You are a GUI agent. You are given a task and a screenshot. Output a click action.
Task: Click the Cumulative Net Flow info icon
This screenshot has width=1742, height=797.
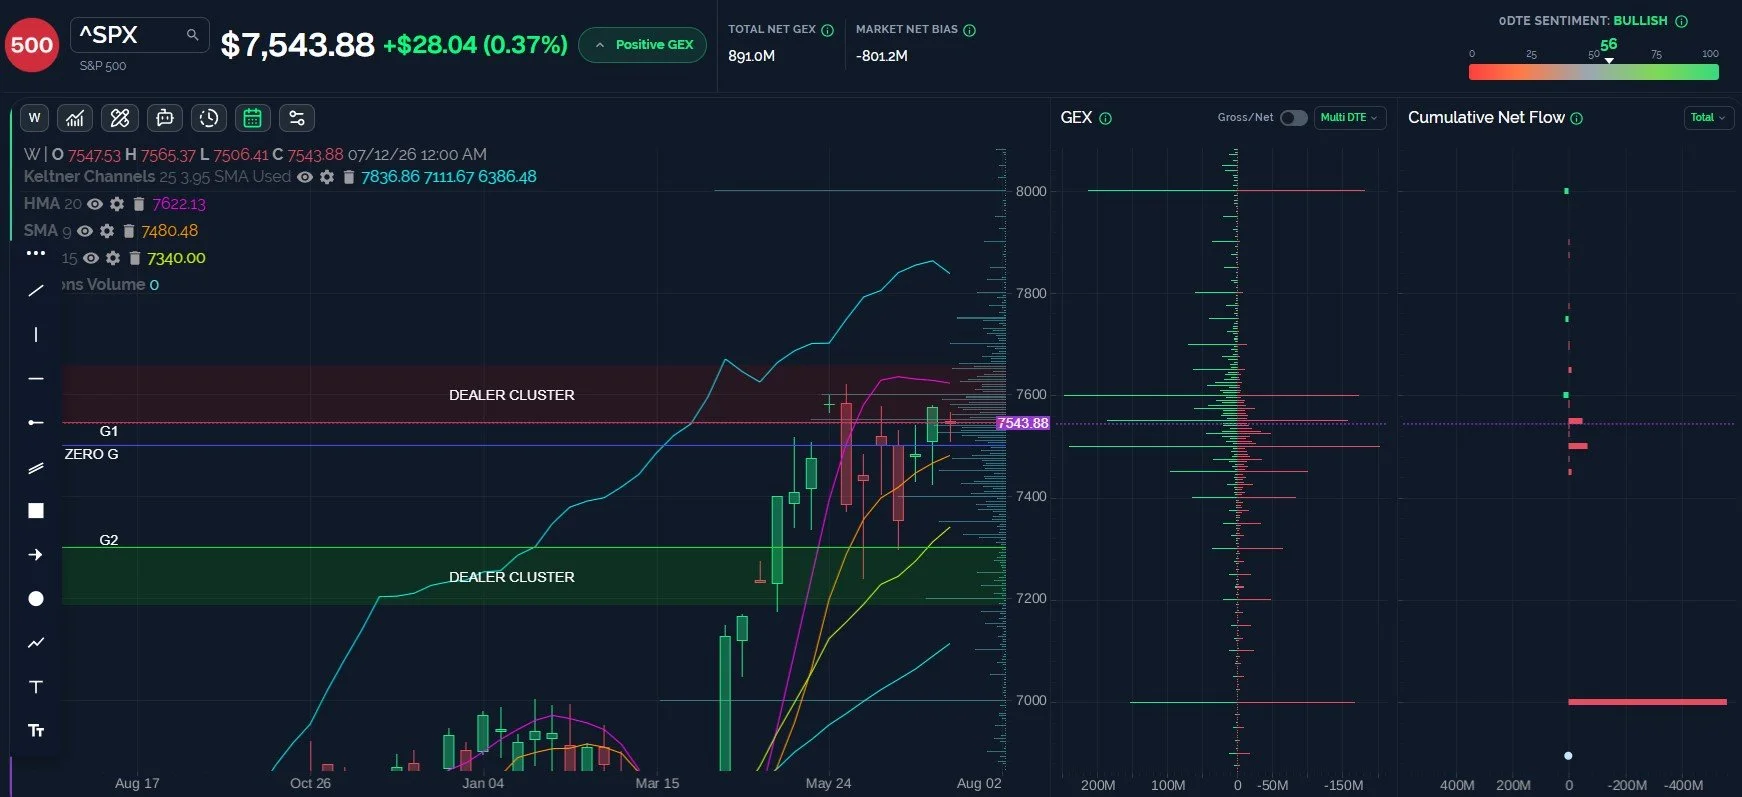tap(1577, 118)
